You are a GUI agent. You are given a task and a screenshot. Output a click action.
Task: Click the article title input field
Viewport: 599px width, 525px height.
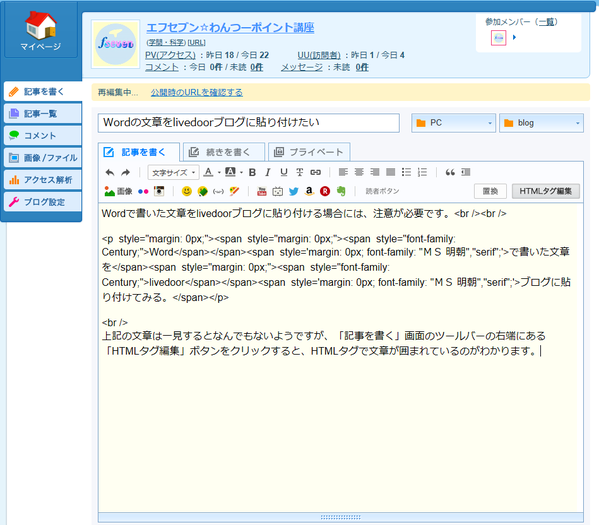[249, 123]
